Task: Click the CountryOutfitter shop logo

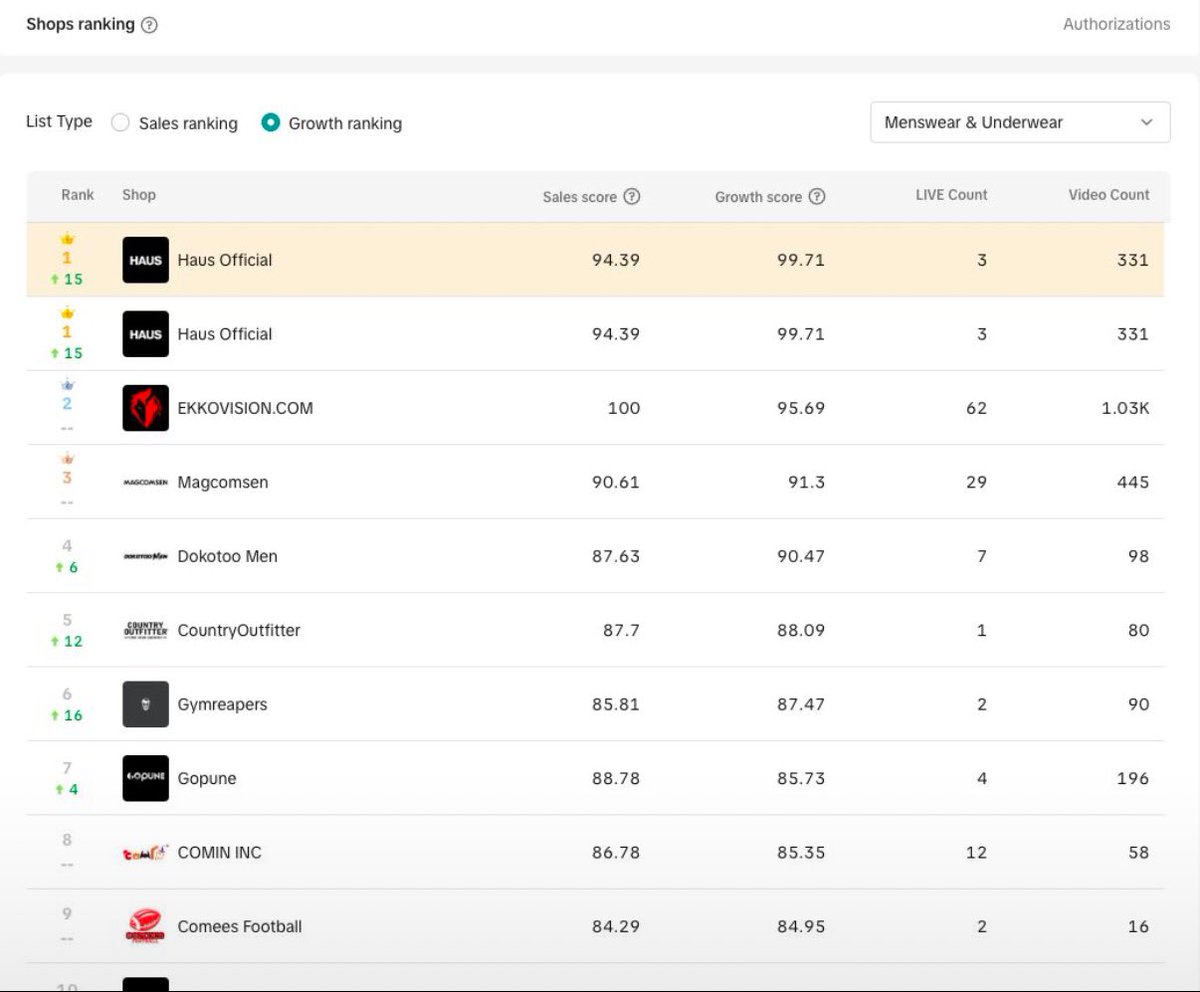Action: point(146,630)
